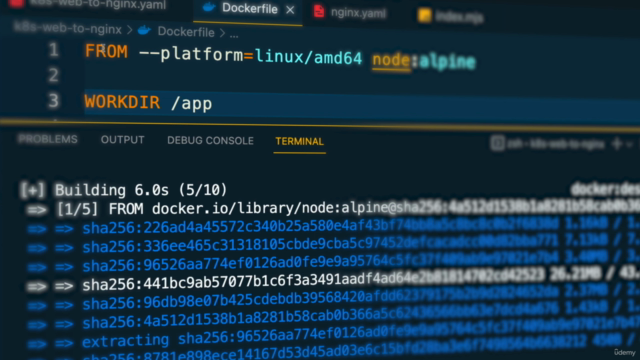Close the Dockerfile tab
640x360 pixels.
pos(290,10)
